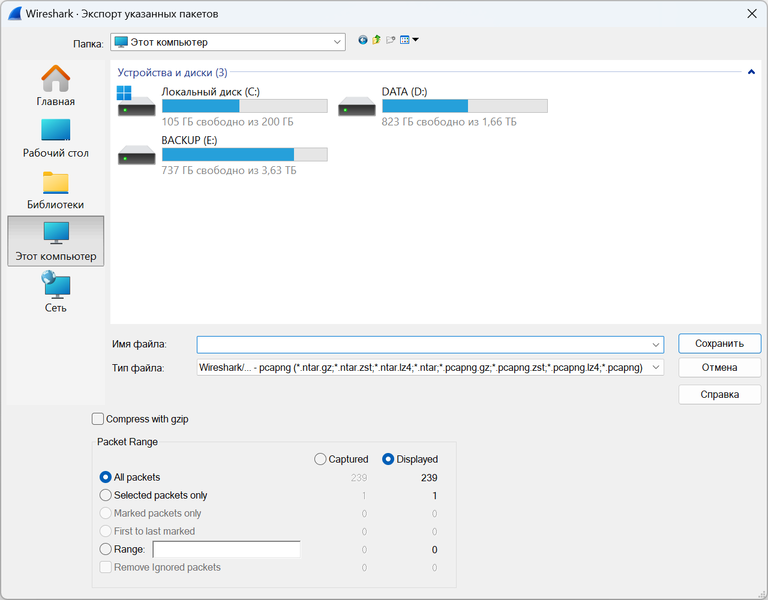The height and width of the screenshot is (600, 768).
Task: Click the DATA (D:) drive label
Action: coord(404,92)
